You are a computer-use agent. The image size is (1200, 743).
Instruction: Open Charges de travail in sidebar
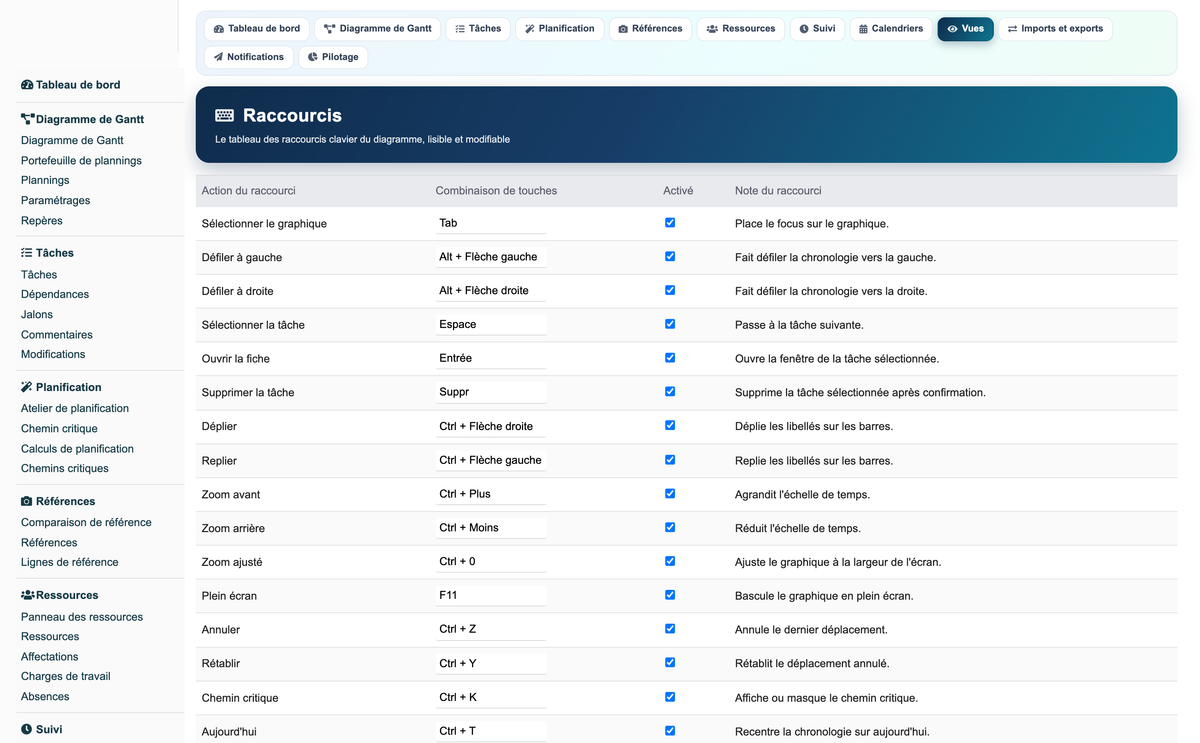(66, 676)
